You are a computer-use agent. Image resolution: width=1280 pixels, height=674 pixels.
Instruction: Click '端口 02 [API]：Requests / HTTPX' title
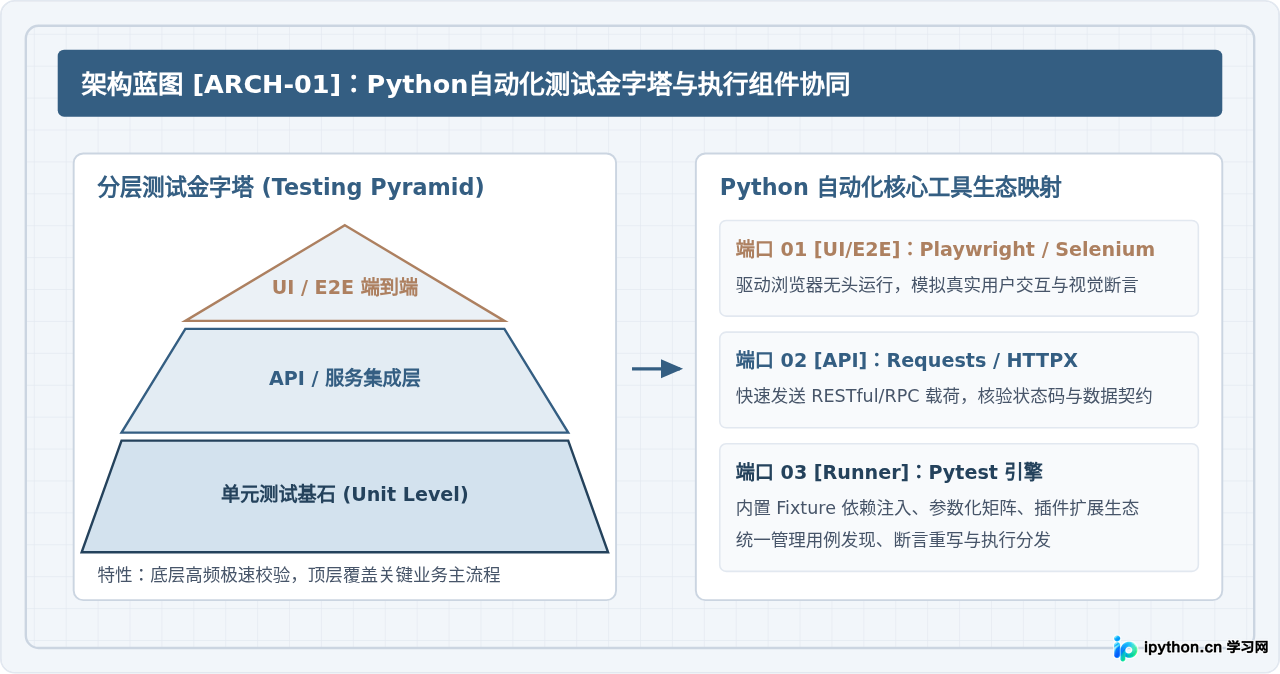pyautogui.click(x=907, y=361)
